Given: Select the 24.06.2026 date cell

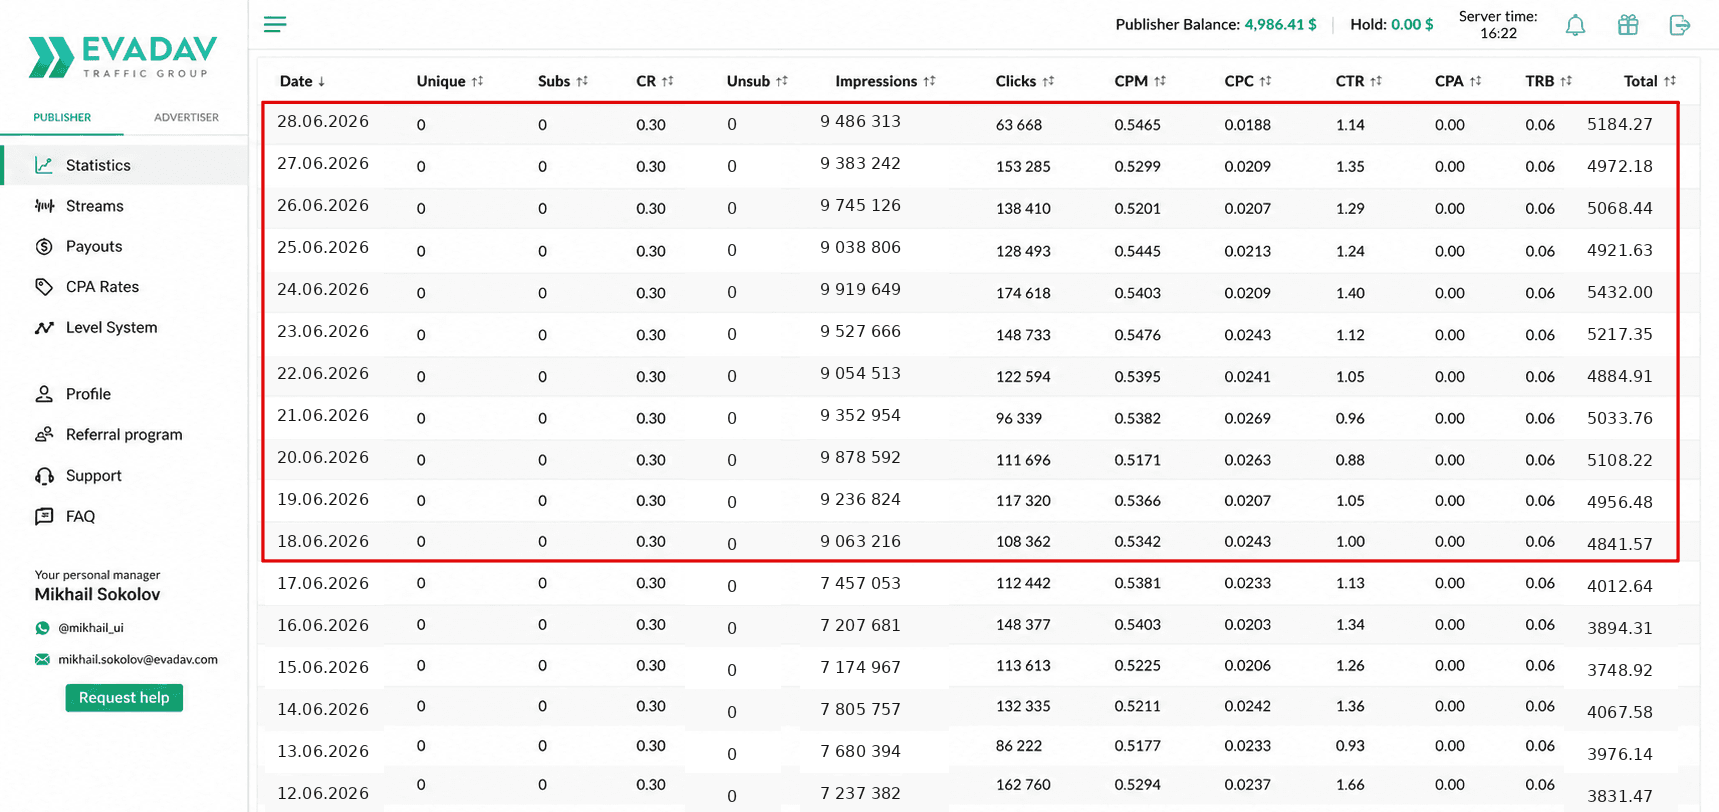Looking at the screenshot, I should tap(323, 290).
